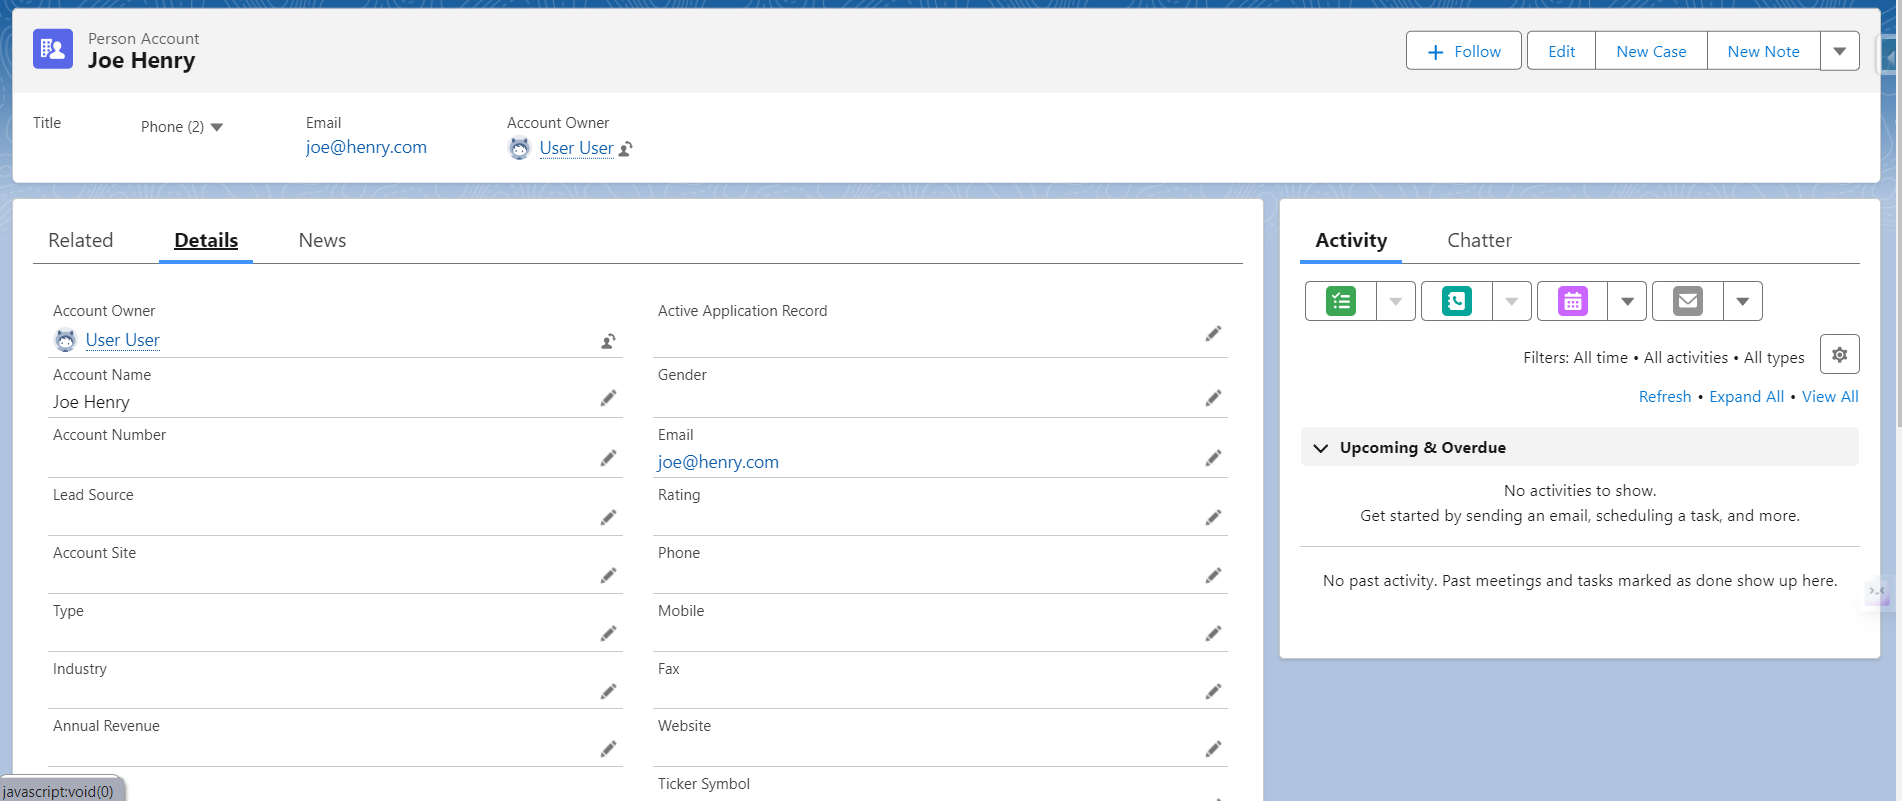The image size is (1902, 801).
Task: Click change owner icon in Details section
Action: (608, 342)
